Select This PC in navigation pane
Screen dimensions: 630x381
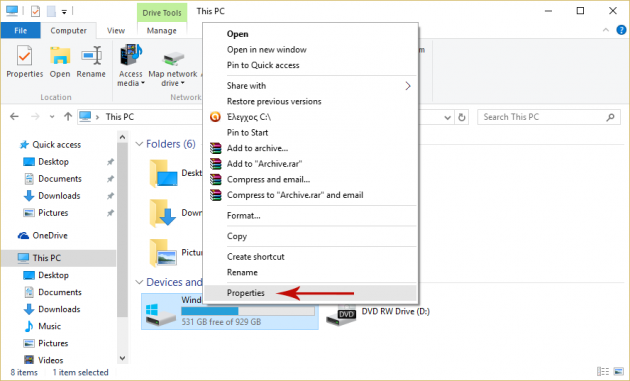[x=59, y=258]
